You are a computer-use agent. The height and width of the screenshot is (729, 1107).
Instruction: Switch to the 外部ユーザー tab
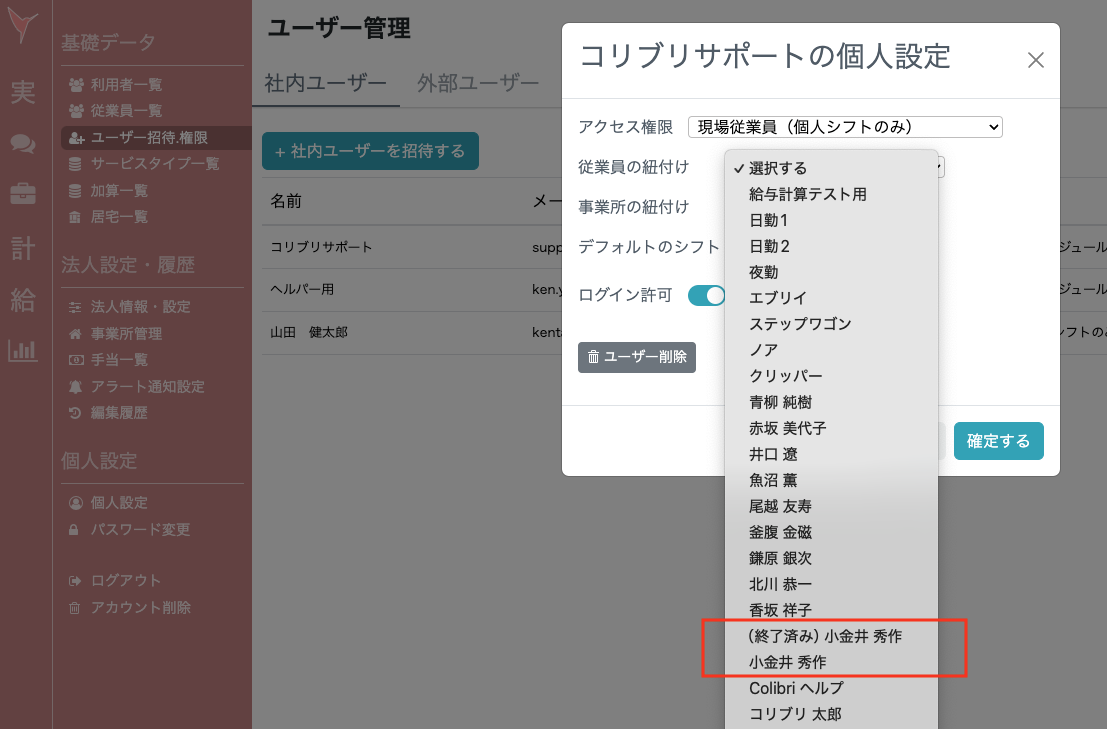pos(477,85)
